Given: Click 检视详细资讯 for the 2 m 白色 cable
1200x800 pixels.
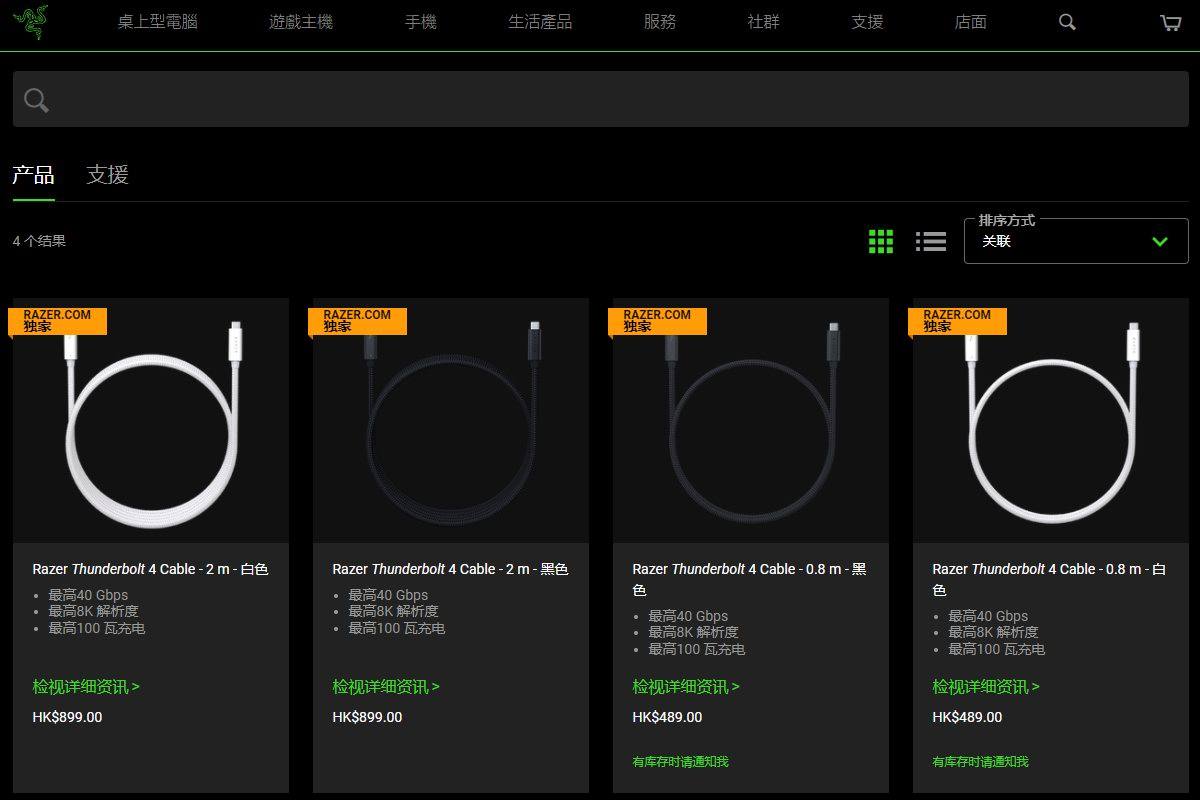Looking at the screenshot, I should [x=86, y=687].
